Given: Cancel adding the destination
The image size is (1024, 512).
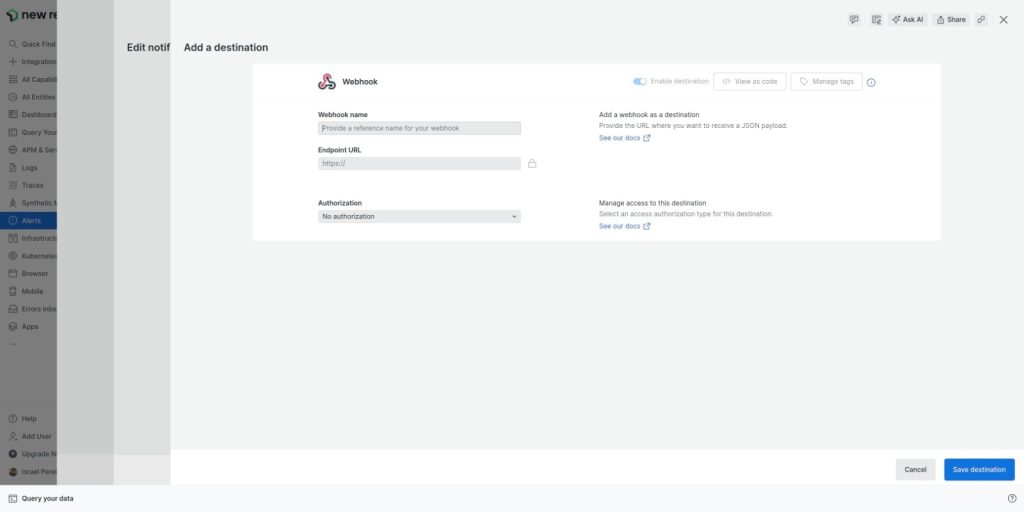Looking at the screenshot, I should click(x=915, y=469).
